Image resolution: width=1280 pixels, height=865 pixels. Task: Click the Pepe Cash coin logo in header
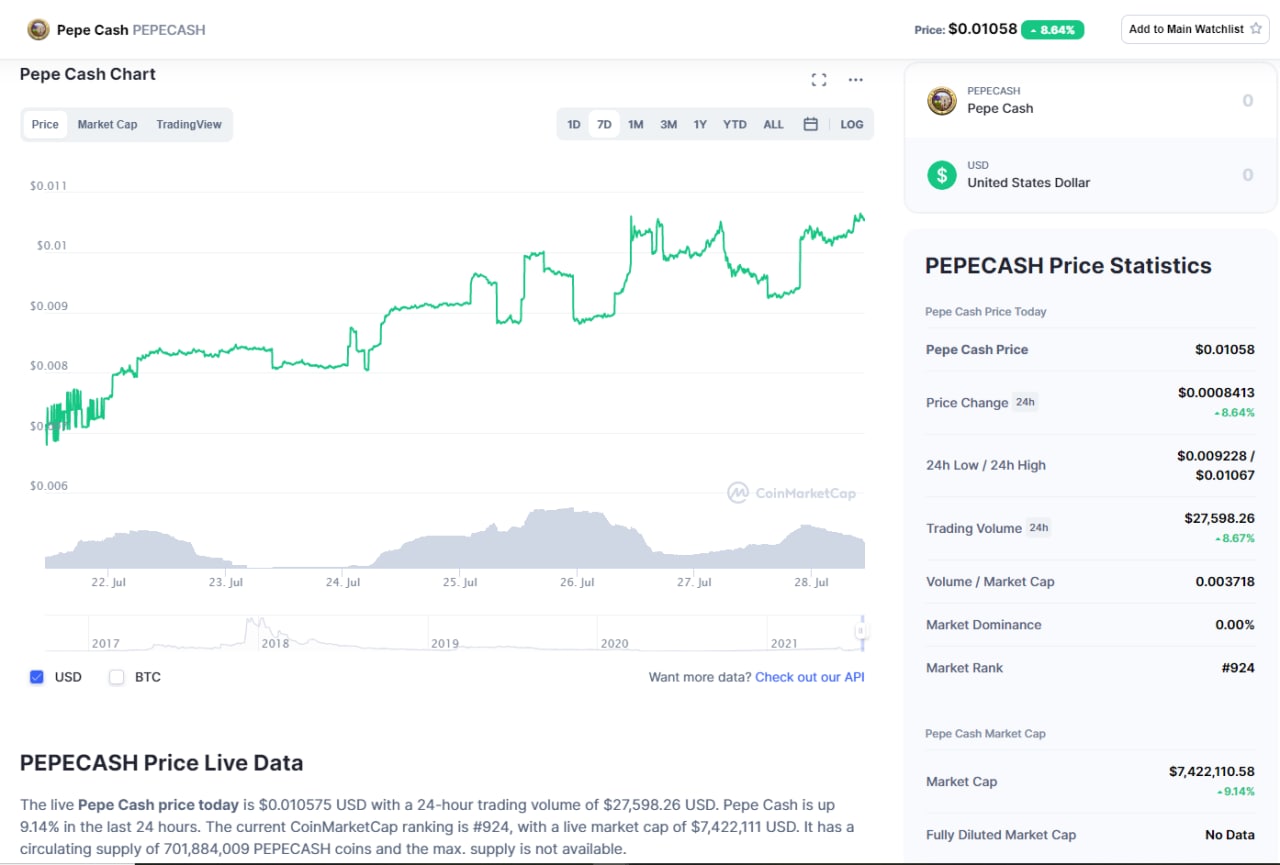pos(38,30)
